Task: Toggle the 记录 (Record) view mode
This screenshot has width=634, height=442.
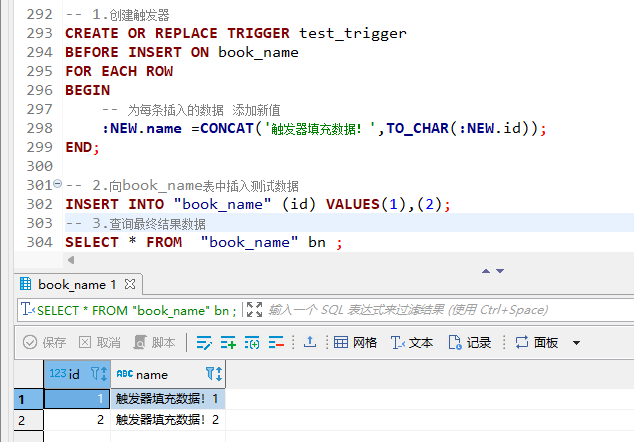Action: click(x=470, y=342)
